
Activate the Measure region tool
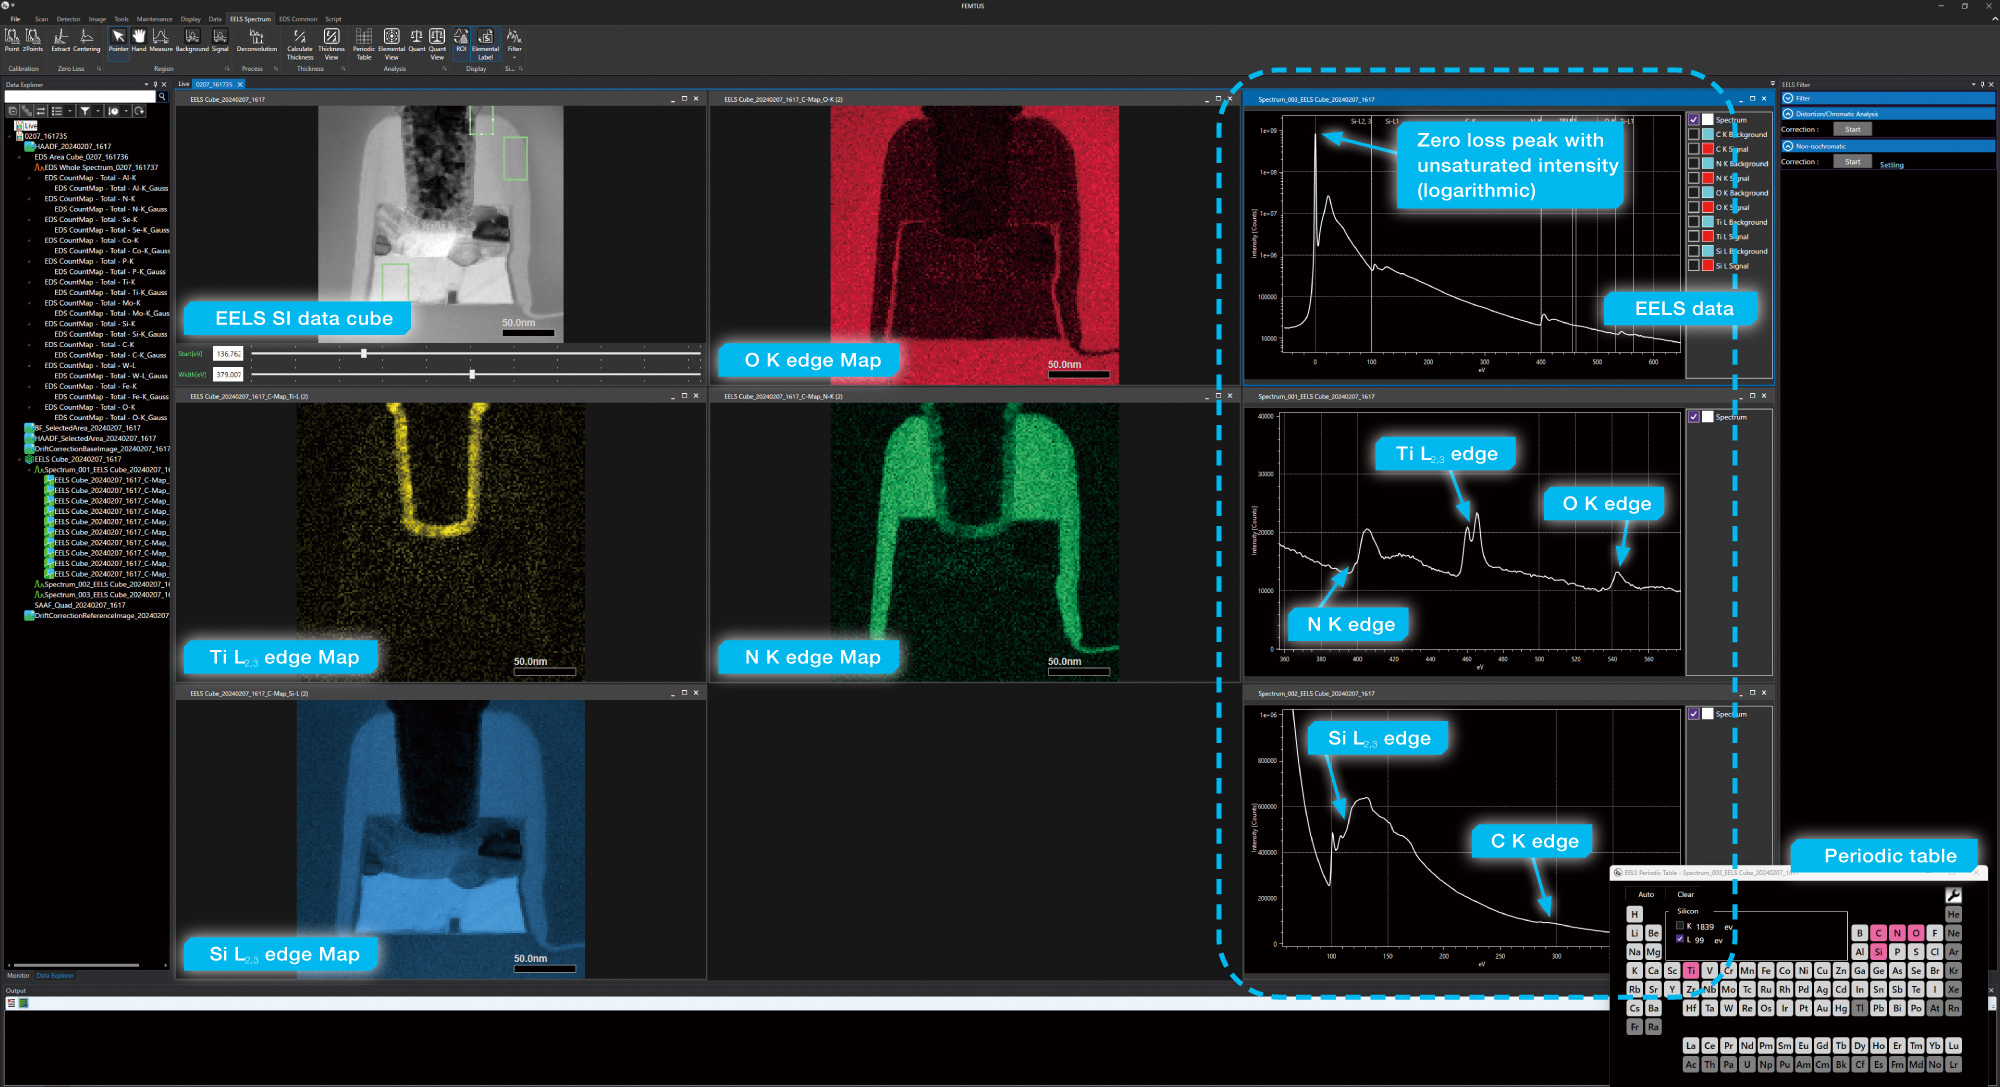160,40
